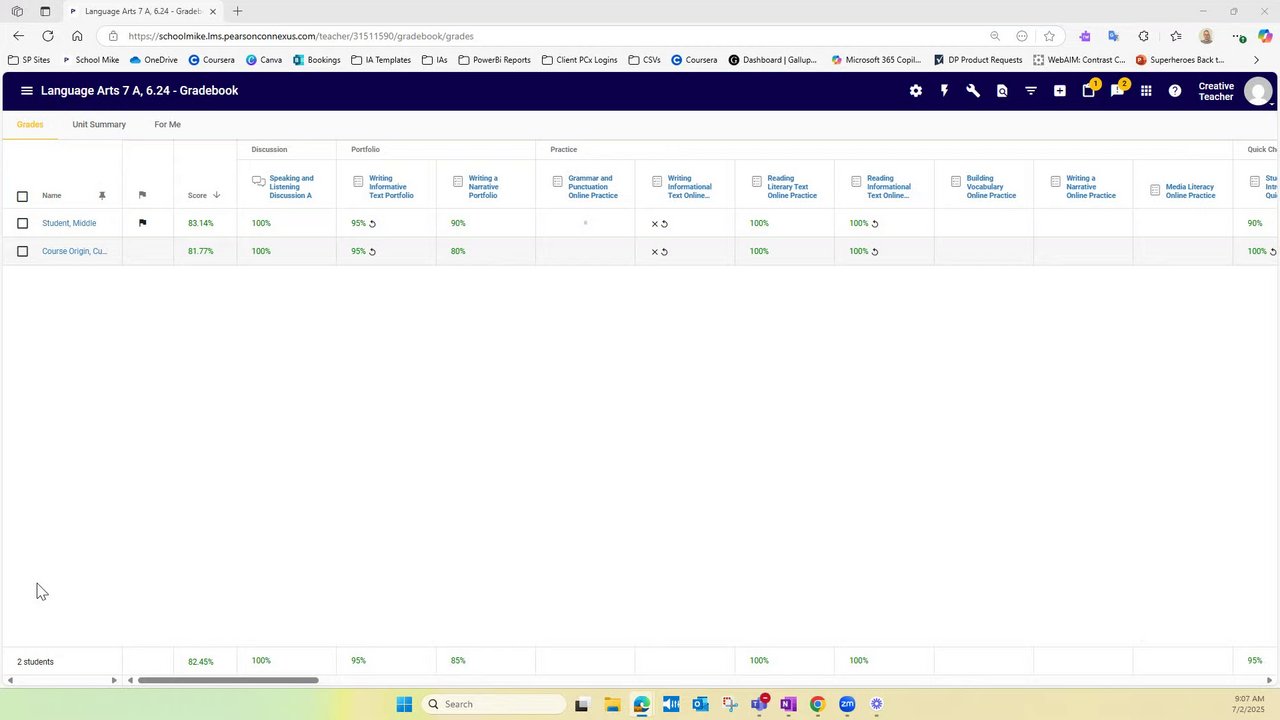This screenshot has height=720, width=1280.
Task: Open Reading Literary Text Online Practice link
Action: point(792,187)
